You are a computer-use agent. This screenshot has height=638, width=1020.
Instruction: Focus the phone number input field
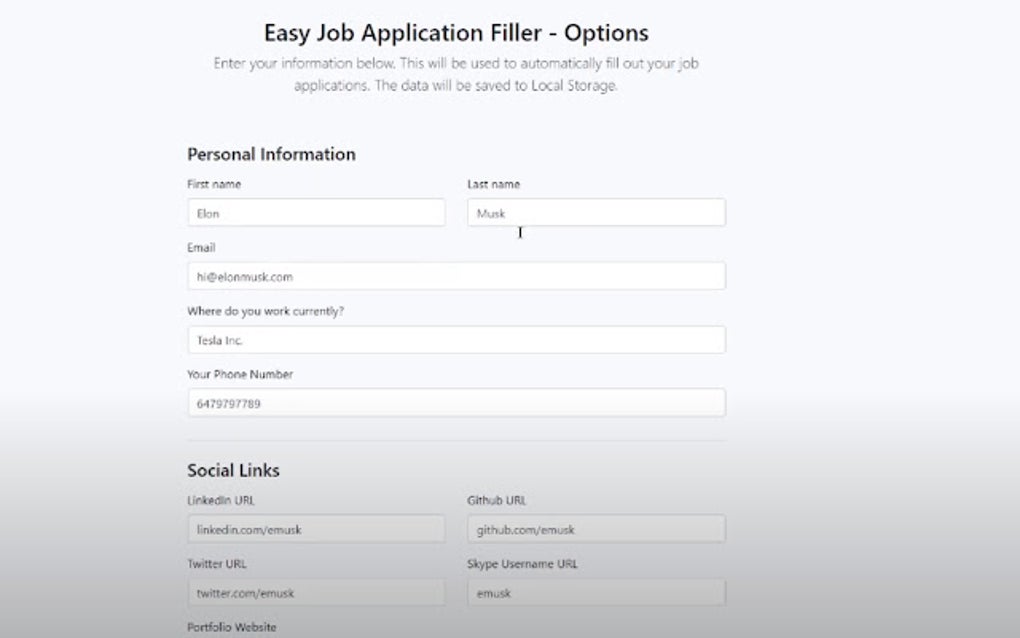(456, 404)
